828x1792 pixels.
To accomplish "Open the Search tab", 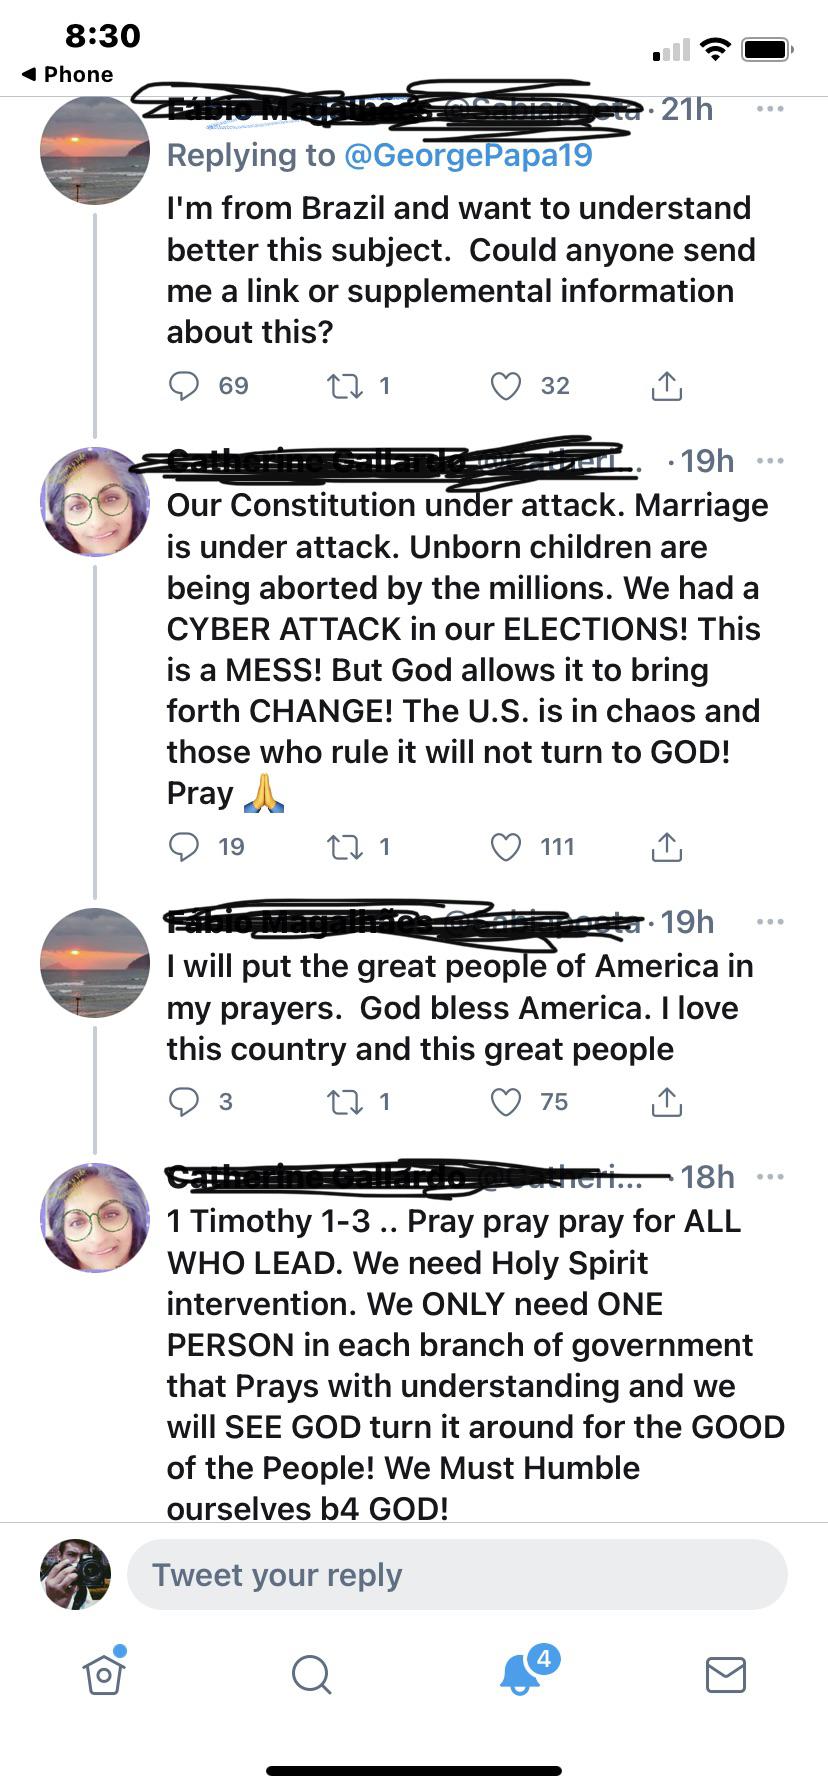I will (x=311, y=1674).
